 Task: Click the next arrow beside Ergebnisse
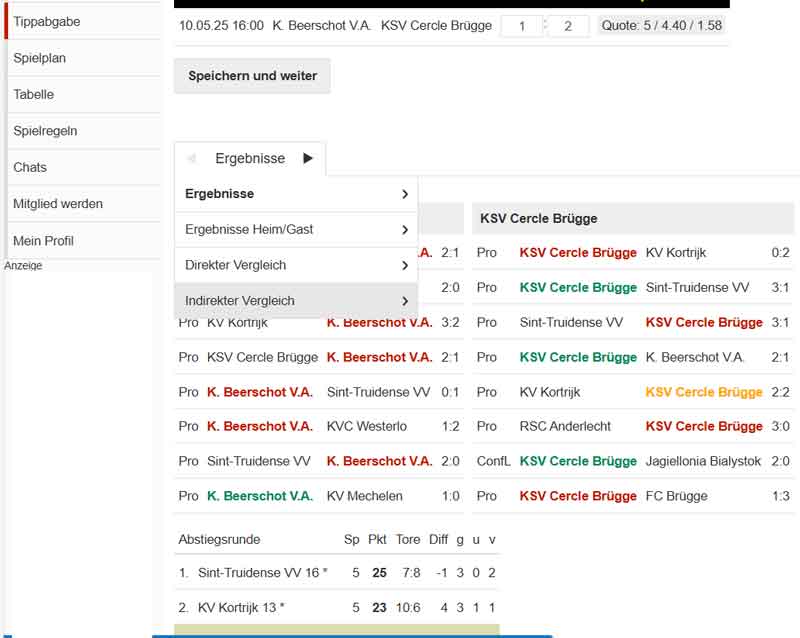(308, 158)
